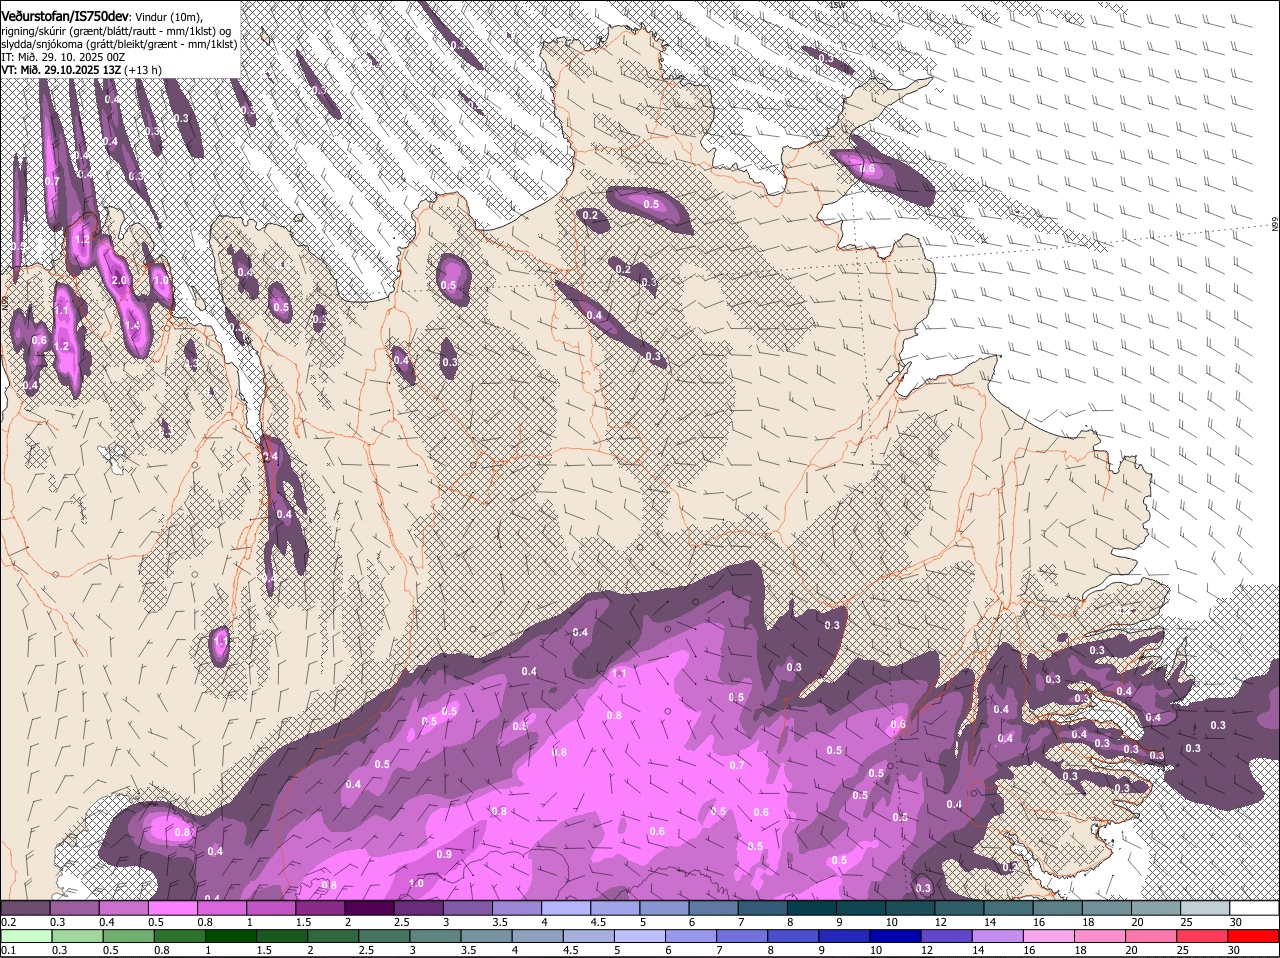Screen dimensions: 1280x958
Task: Pick the upper legend swatch labeled 6
Action: point(713,908)
